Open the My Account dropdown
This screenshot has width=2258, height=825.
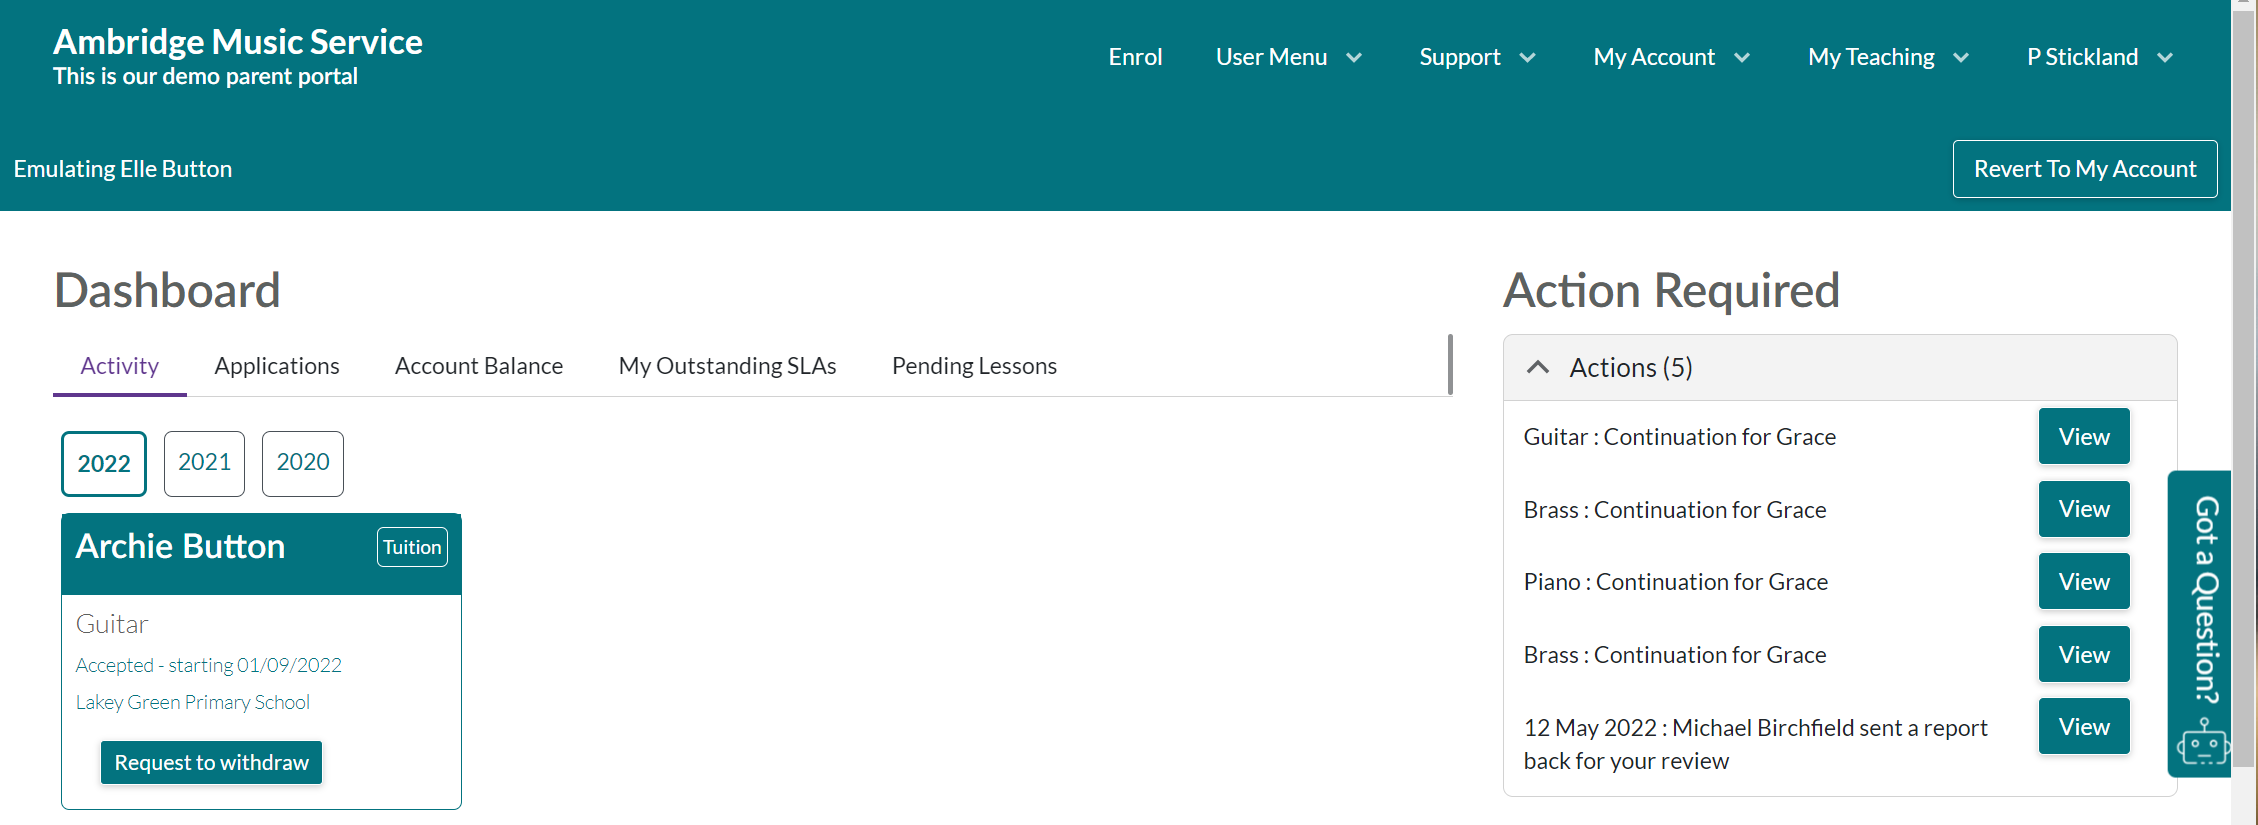coord(1671,57)
